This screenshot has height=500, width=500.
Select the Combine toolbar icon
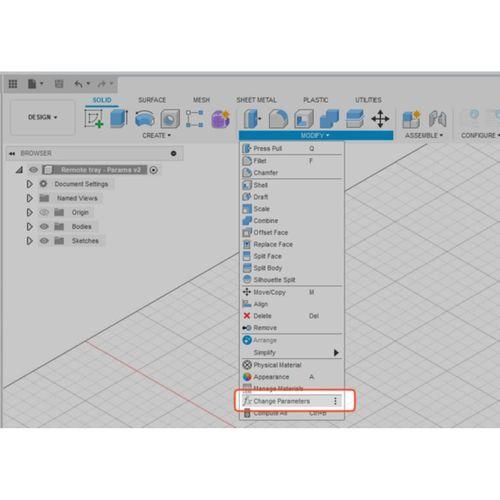329,119
